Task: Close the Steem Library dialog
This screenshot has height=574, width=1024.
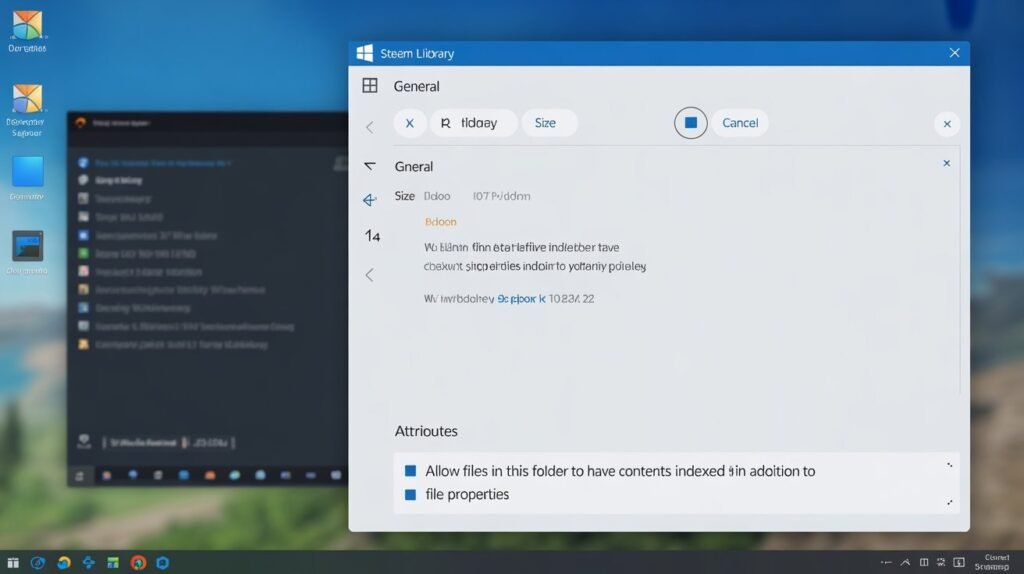Action: (954, 53)
